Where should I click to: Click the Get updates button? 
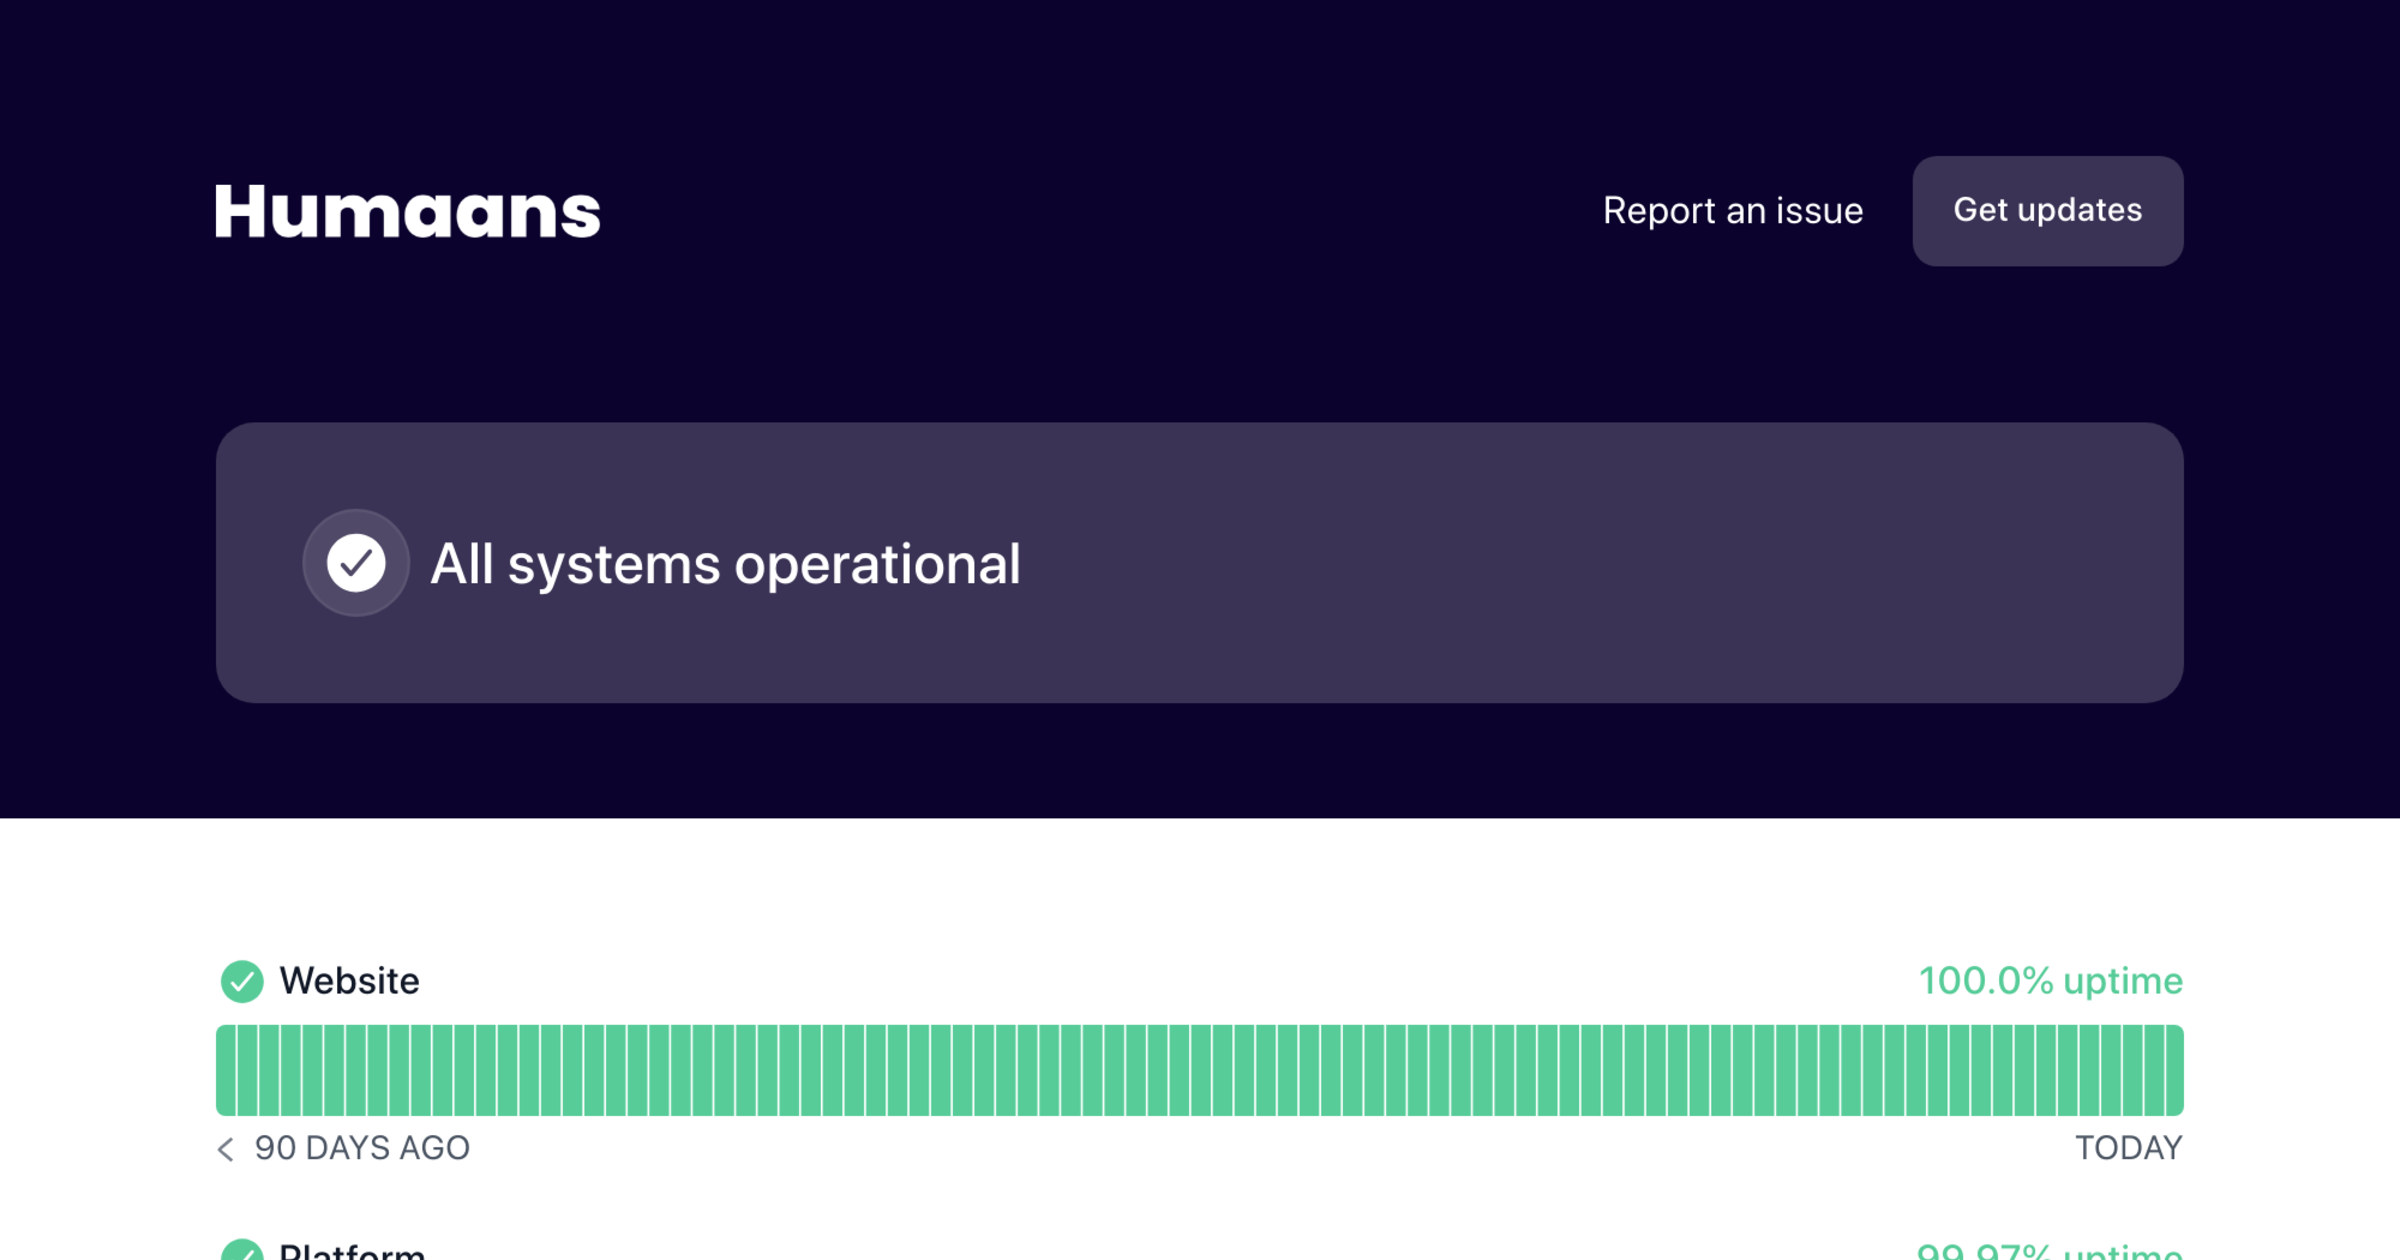tap(2047, 211)
